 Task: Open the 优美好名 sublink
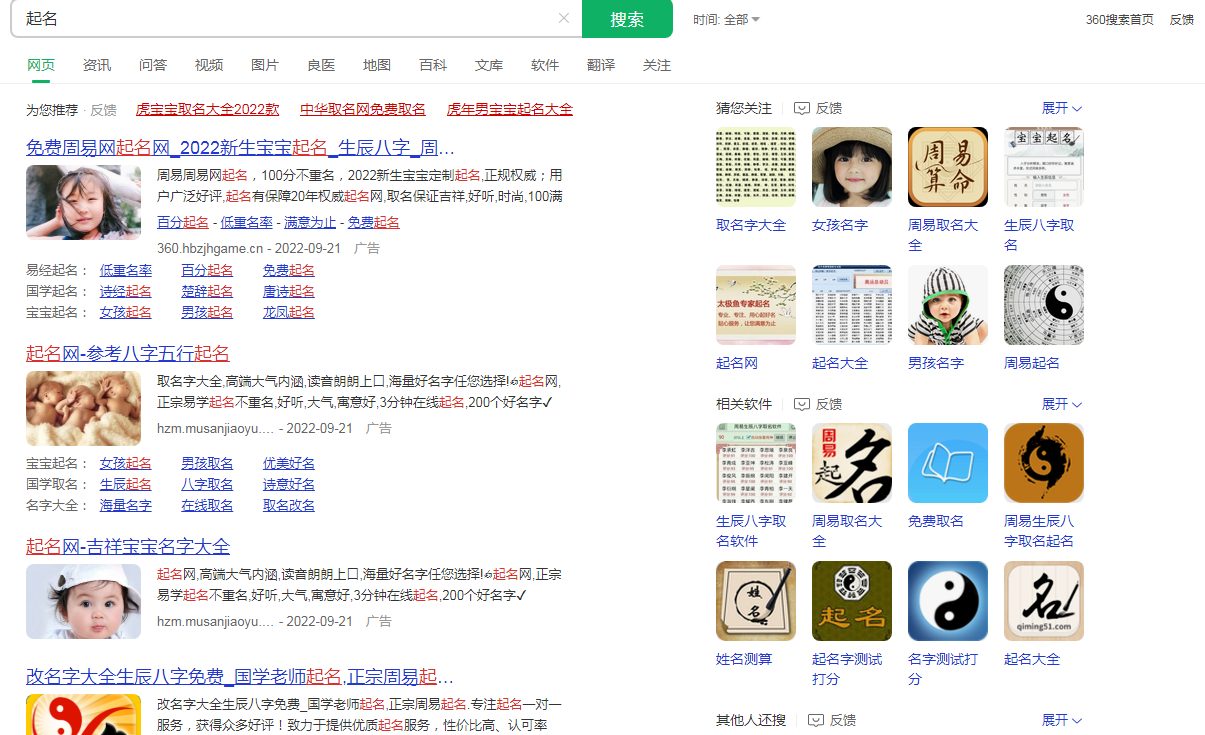289,463
